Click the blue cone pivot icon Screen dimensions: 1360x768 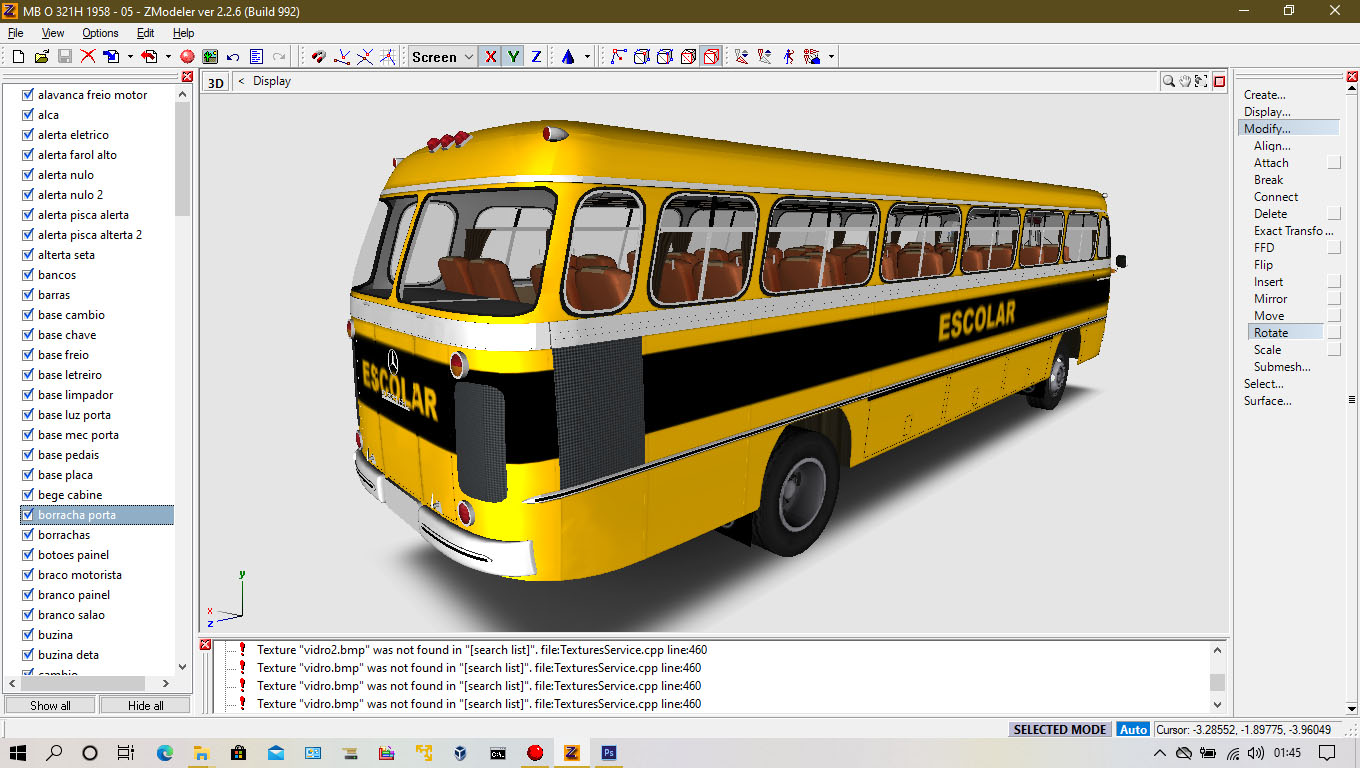pyautogui.click(x=568, y=57)
